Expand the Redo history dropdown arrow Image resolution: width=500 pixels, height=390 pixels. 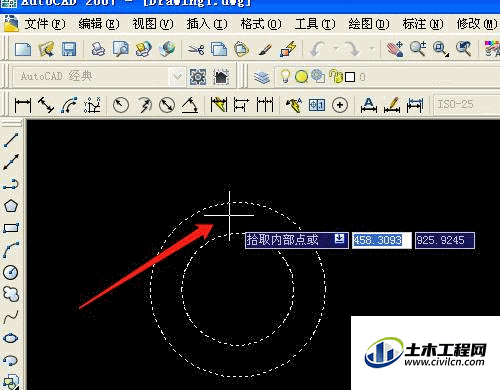pyautogui.click(x=372, y=49)
